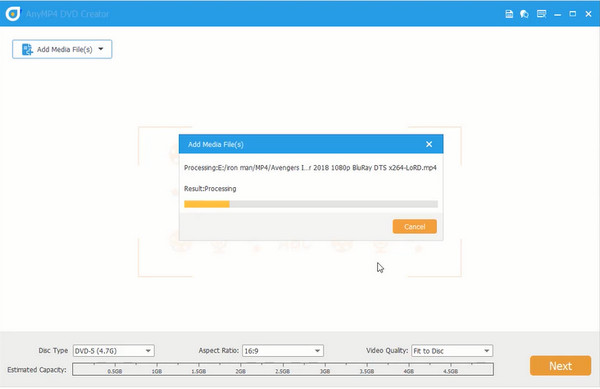The height and width of the screenshot is (389, 600).
Task: Click the 4.5GB mark on capacity gauge
Action: [x=450, y=371]
